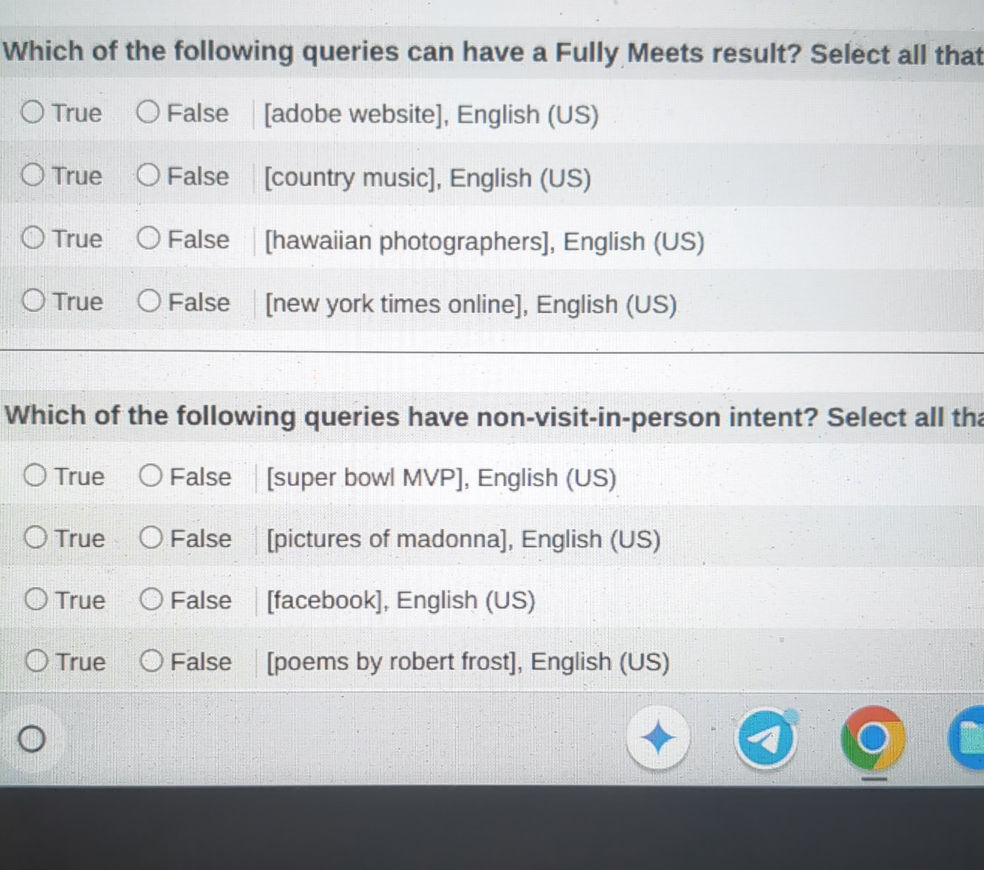Viewport: 984px width, 870px height.
Task: Click the status area circle bottom left
Action: pyautogui.click(x=33, y=738)
